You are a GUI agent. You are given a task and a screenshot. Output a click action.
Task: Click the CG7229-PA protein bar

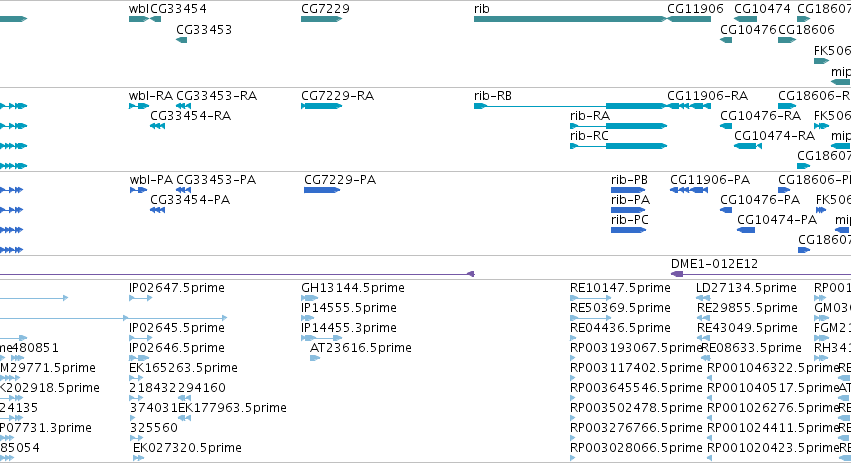(322, 190)
